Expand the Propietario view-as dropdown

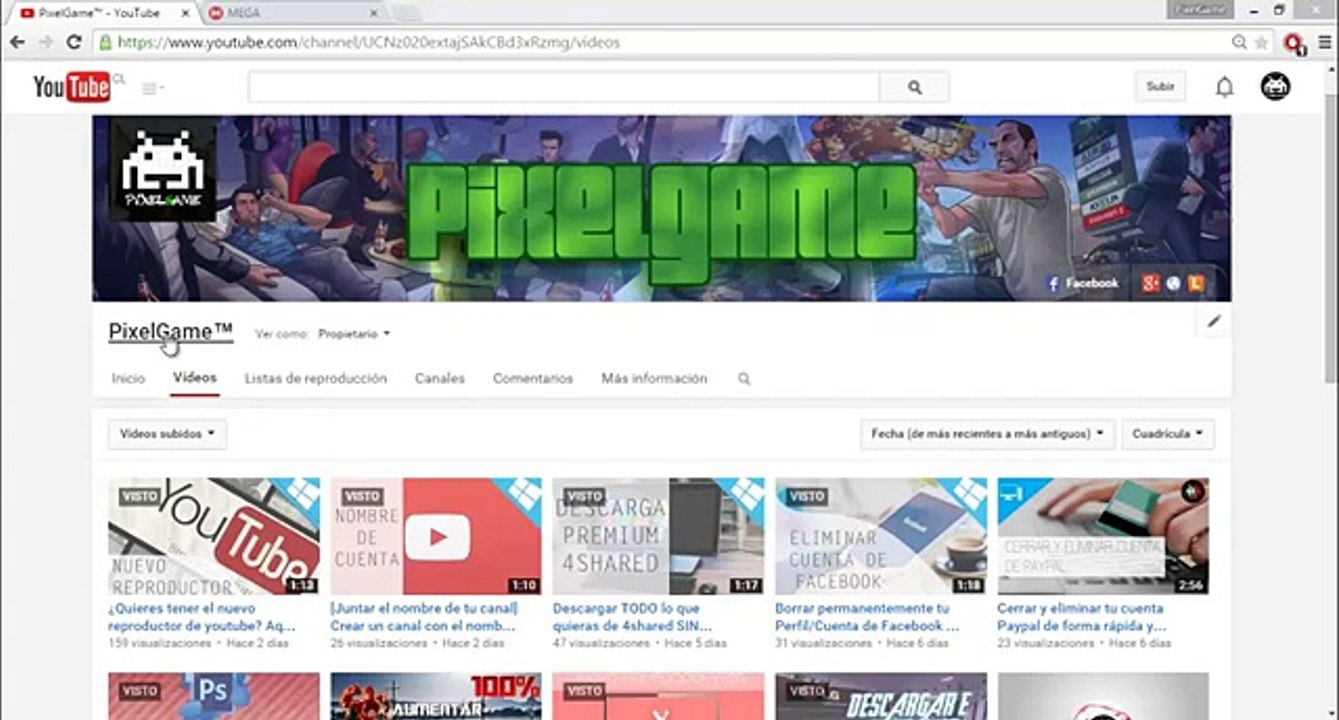pos(354,334)
